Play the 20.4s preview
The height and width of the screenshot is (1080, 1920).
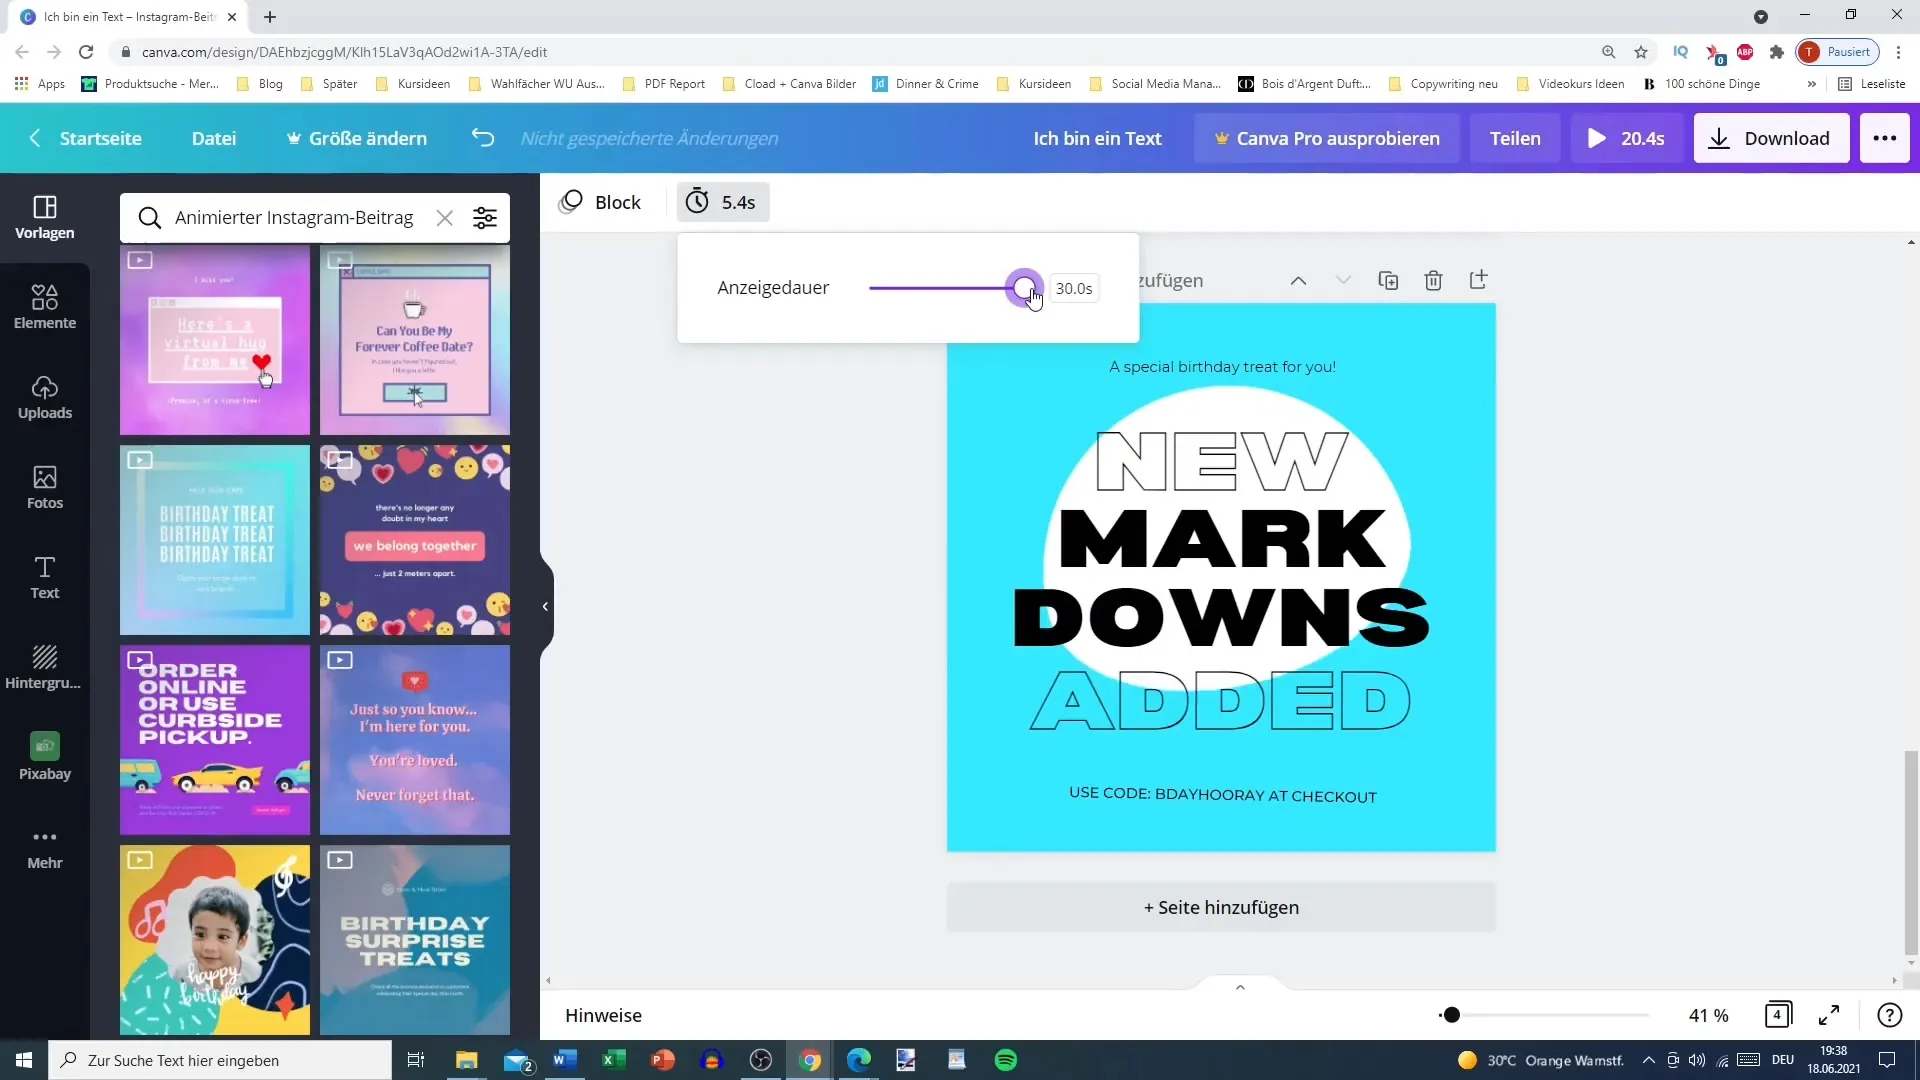click(1626, 138)
